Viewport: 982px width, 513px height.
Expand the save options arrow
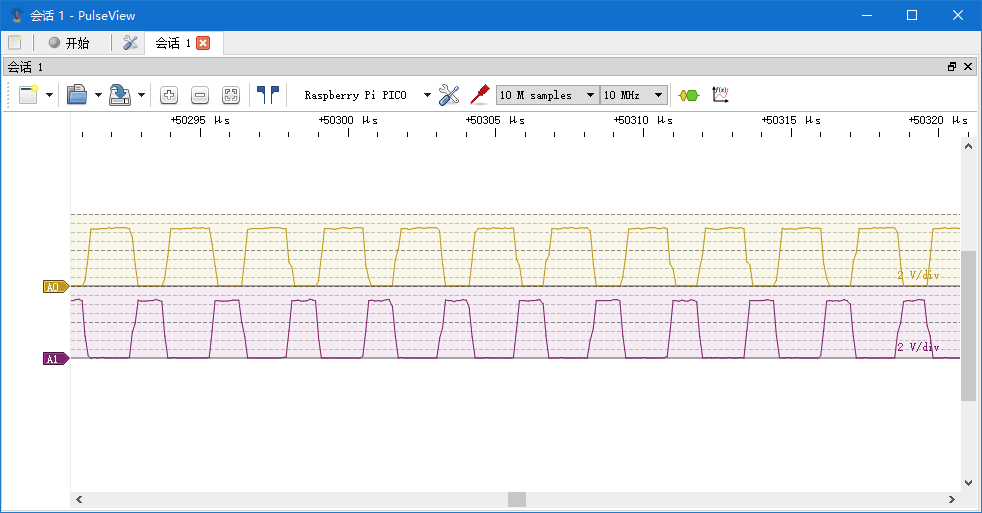pyautogui.click(x=141, y=95)
